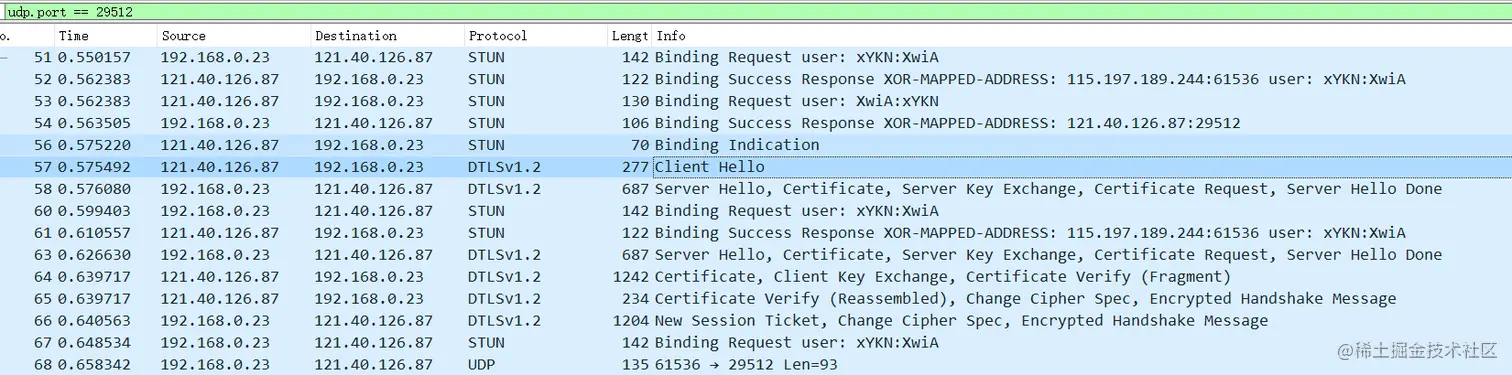1512x375 pixels.
Task: Select packet 51 Binding Request row
Action: pos(756,57)
